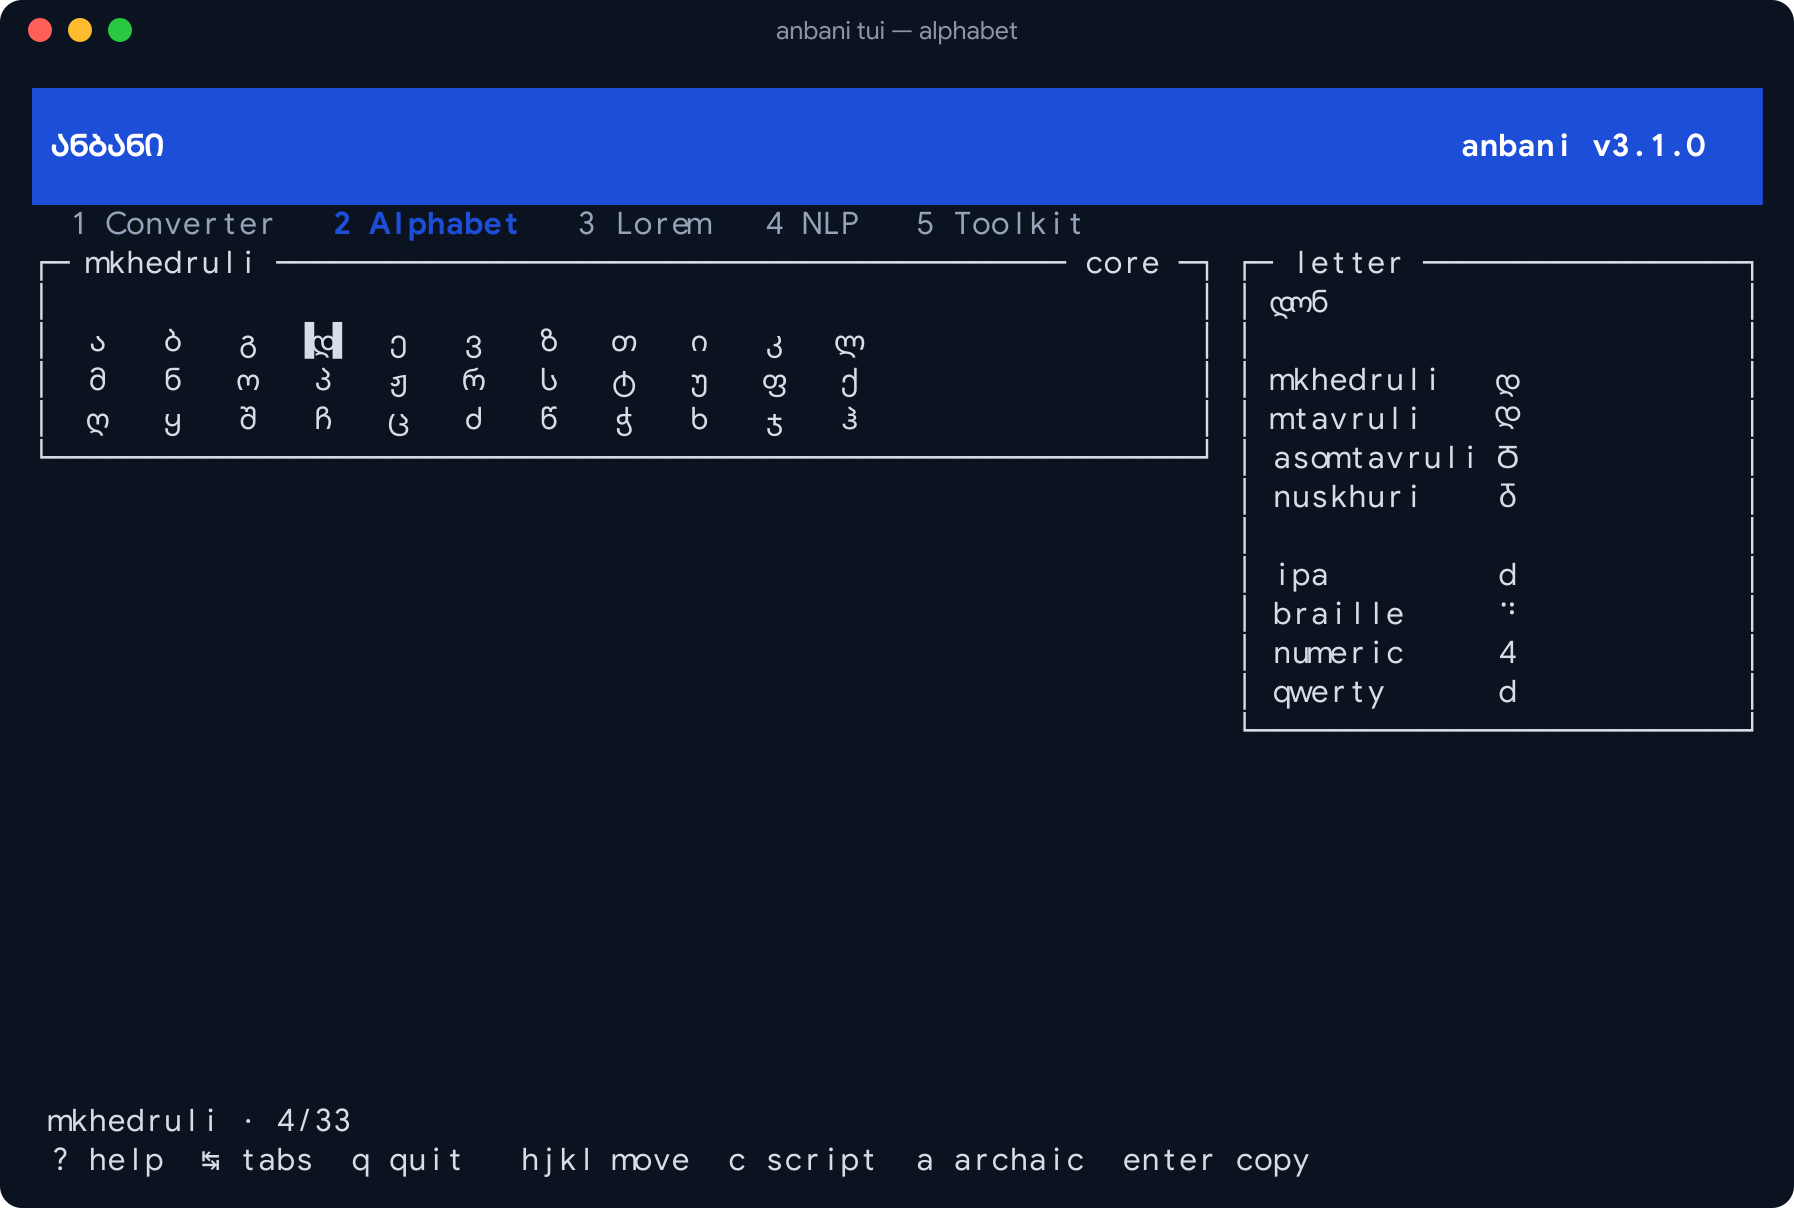This screenshot has height=1208, width=1794.
Task: Click the highlighted letter დ in the grid
Action: [323, 341]
